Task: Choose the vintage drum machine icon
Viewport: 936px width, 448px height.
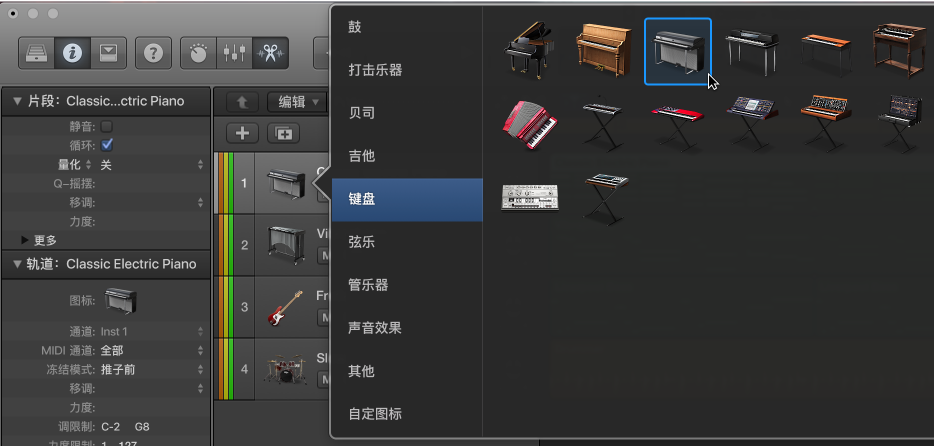Action: (x=529, y=197)
